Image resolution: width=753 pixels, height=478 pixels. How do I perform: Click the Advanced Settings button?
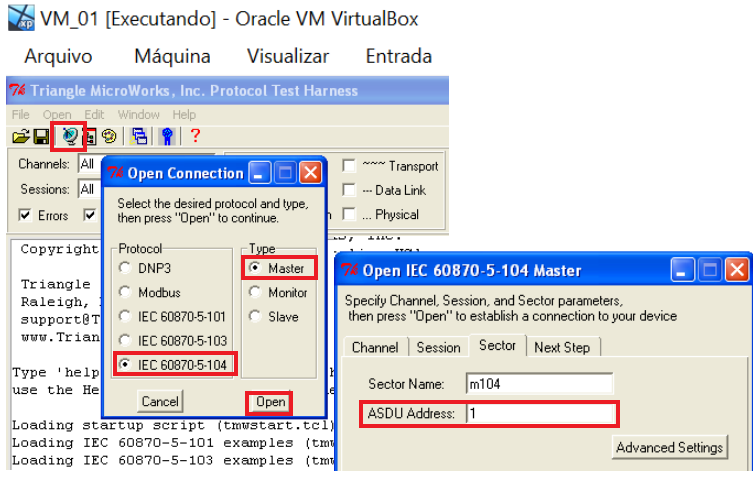[x=669, y=447]
